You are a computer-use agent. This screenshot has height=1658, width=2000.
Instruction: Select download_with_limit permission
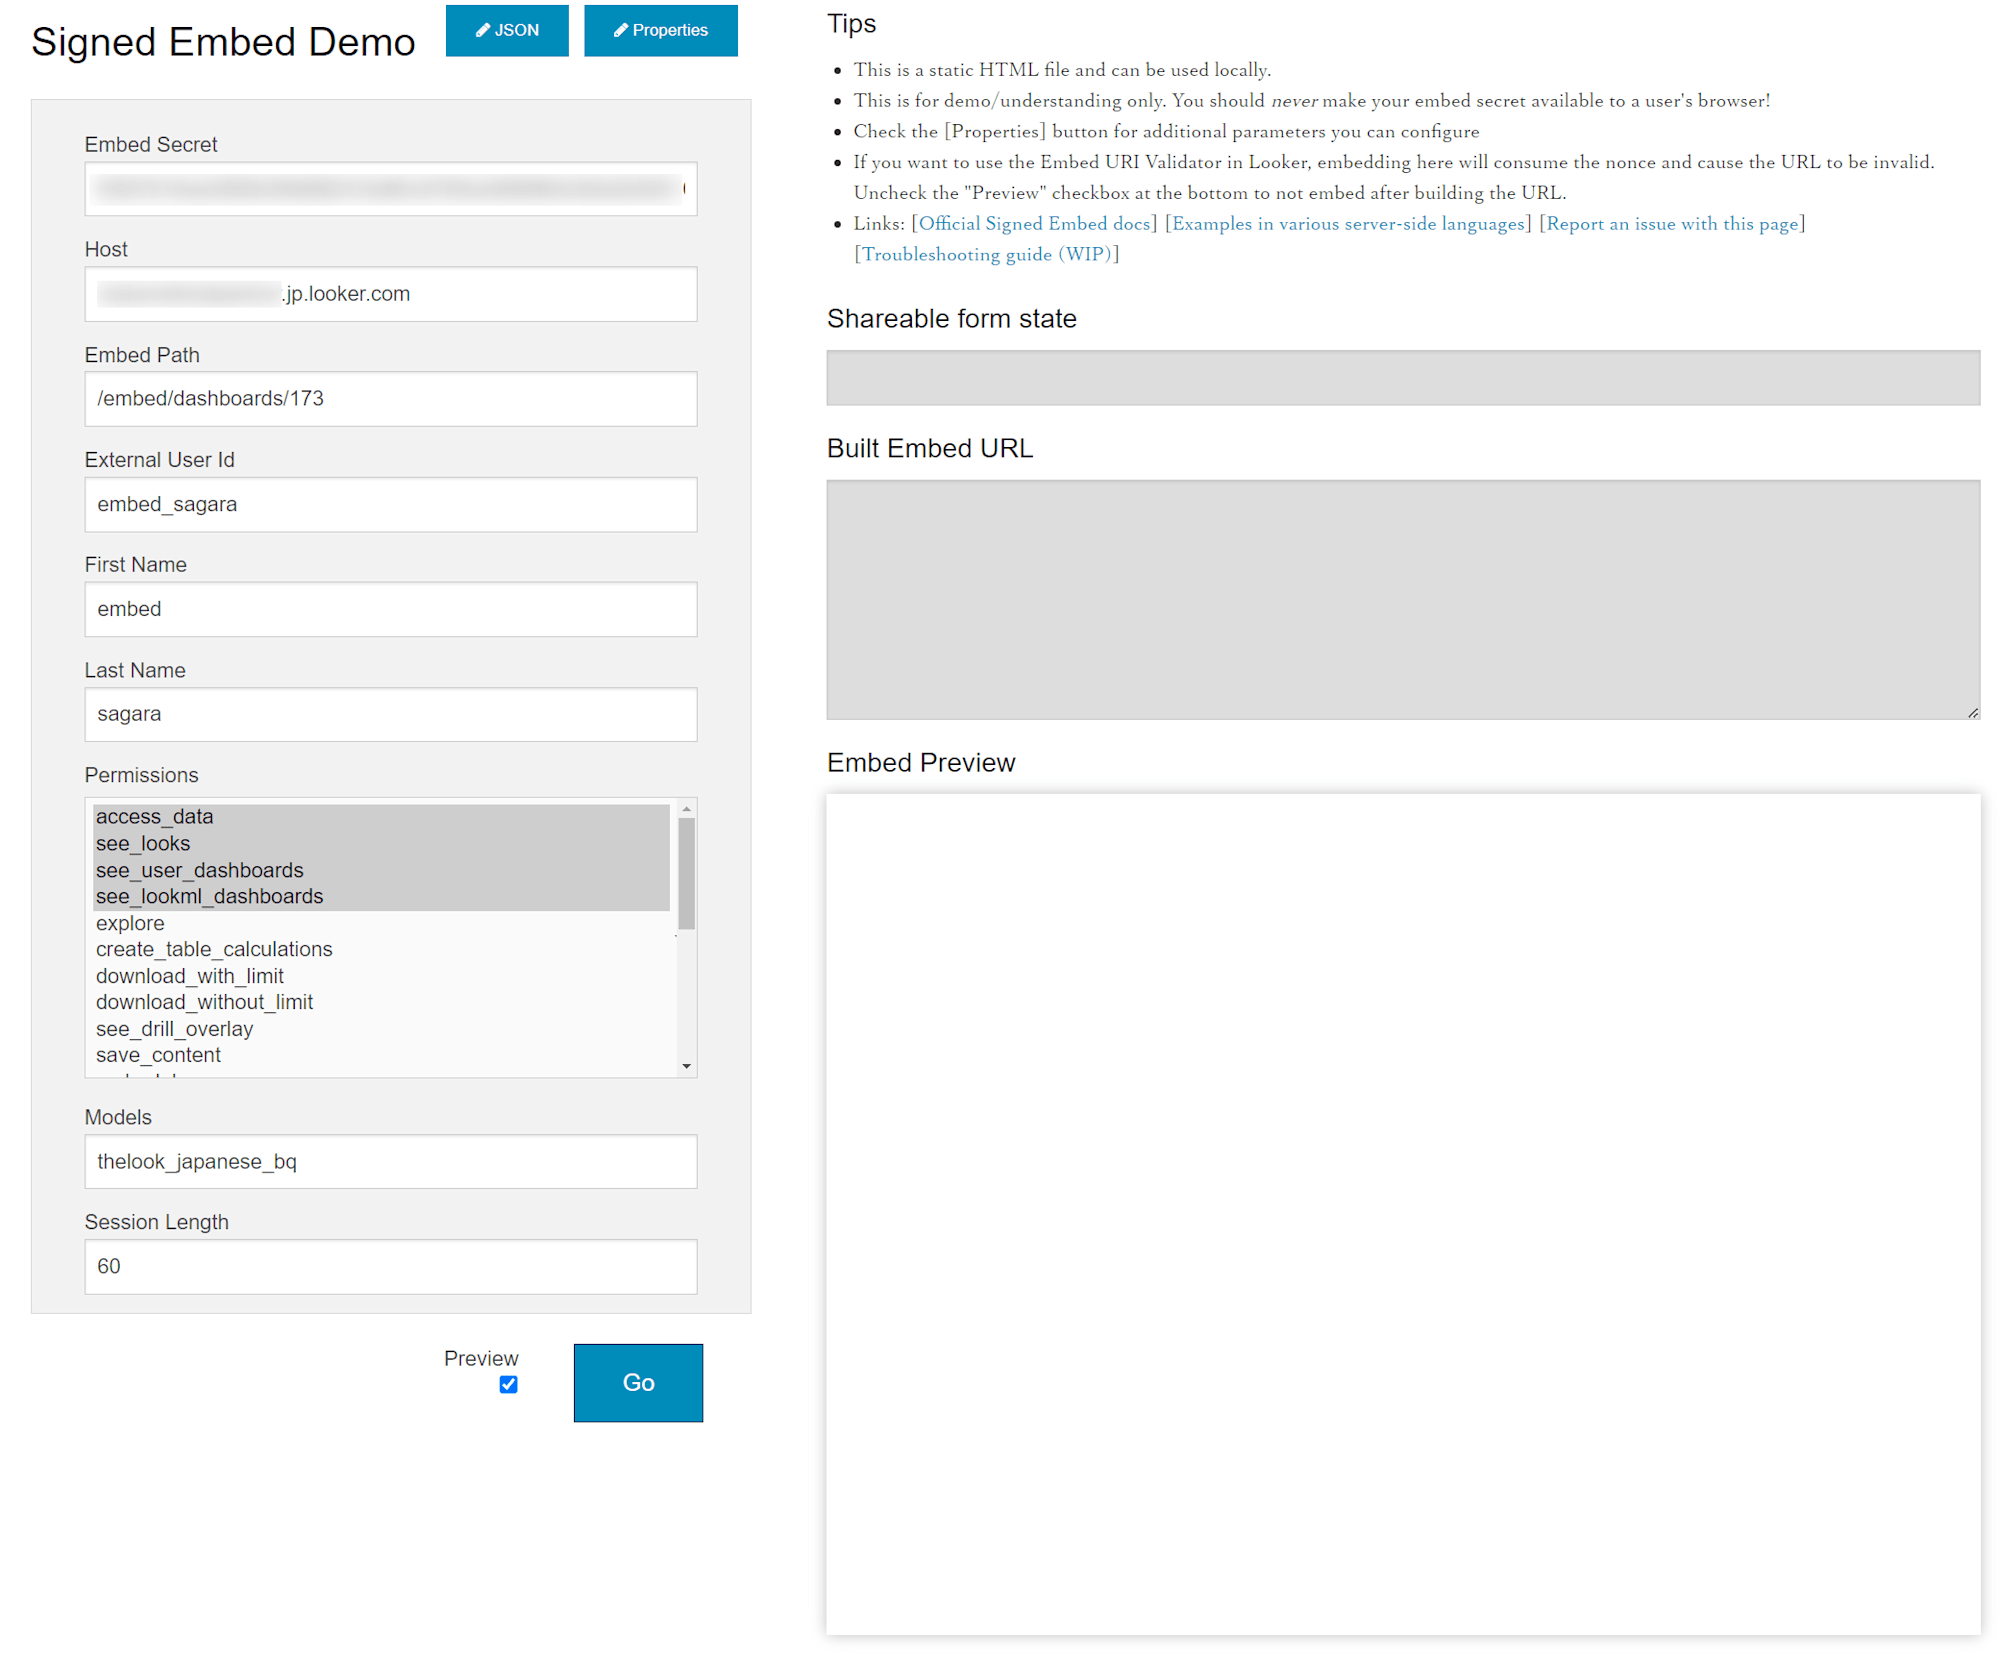pyautogui.click(x=381, y=976)
